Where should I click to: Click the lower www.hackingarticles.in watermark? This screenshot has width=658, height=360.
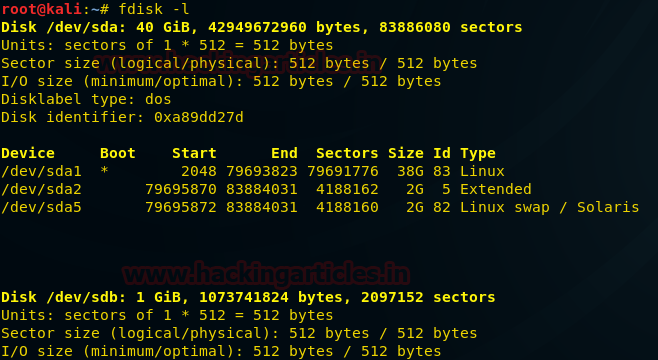[266, 275]
